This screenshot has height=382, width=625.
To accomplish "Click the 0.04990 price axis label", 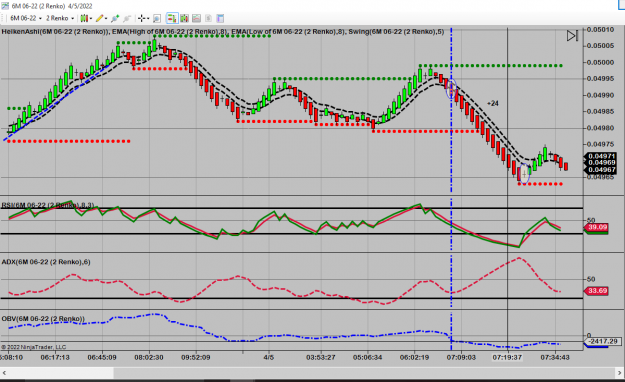I will (x=600, y=95).
